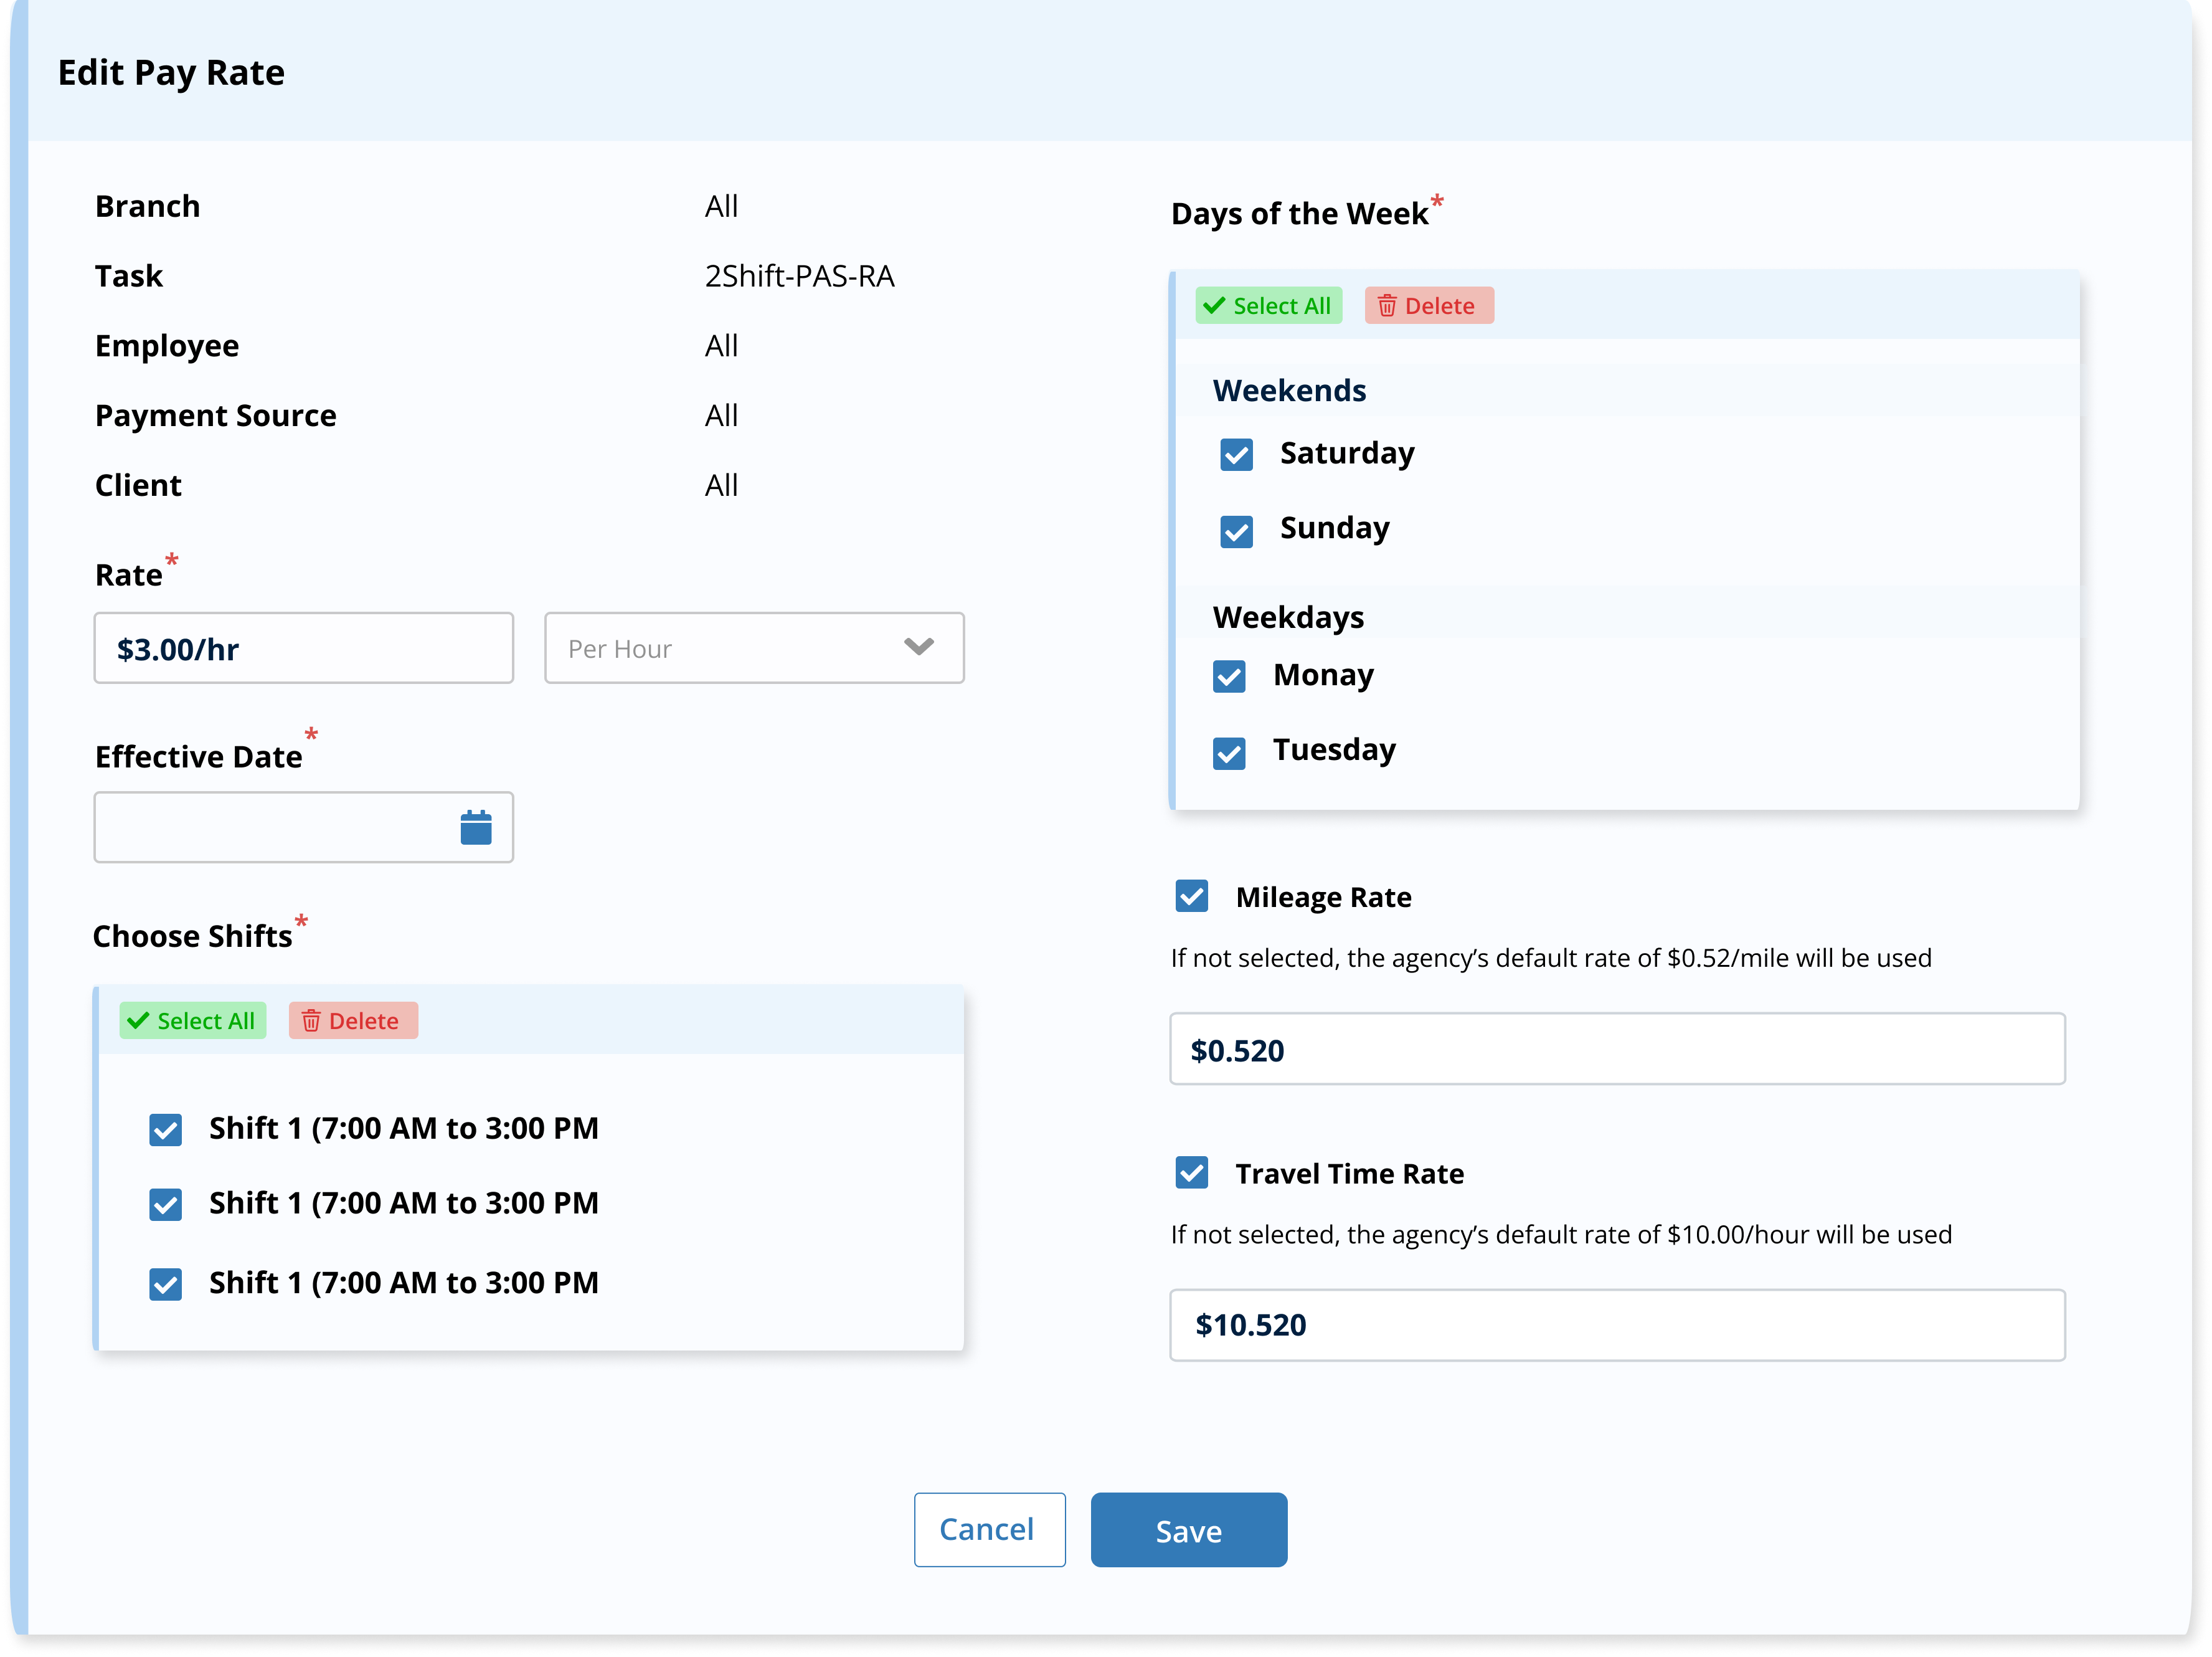
Task: Toggle the Monay weekday checkbox
Action: [1229, 676]
